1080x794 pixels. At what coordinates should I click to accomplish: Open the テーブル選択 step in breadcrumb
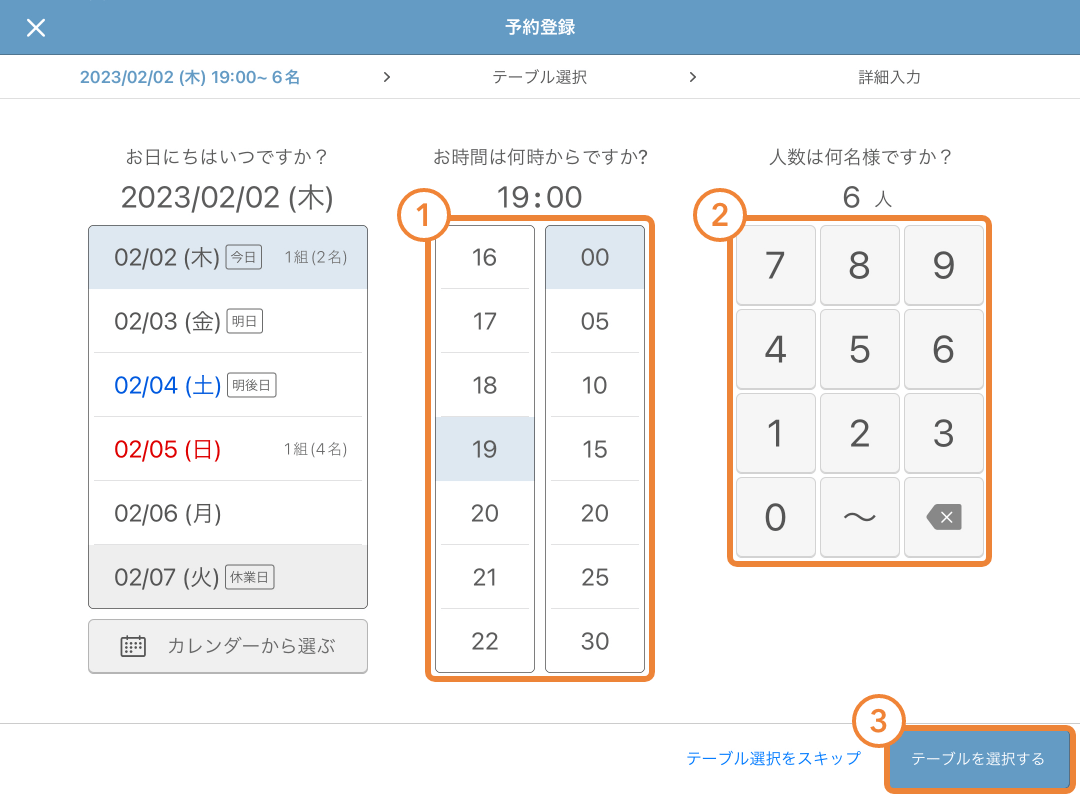[x=539, y=77]
